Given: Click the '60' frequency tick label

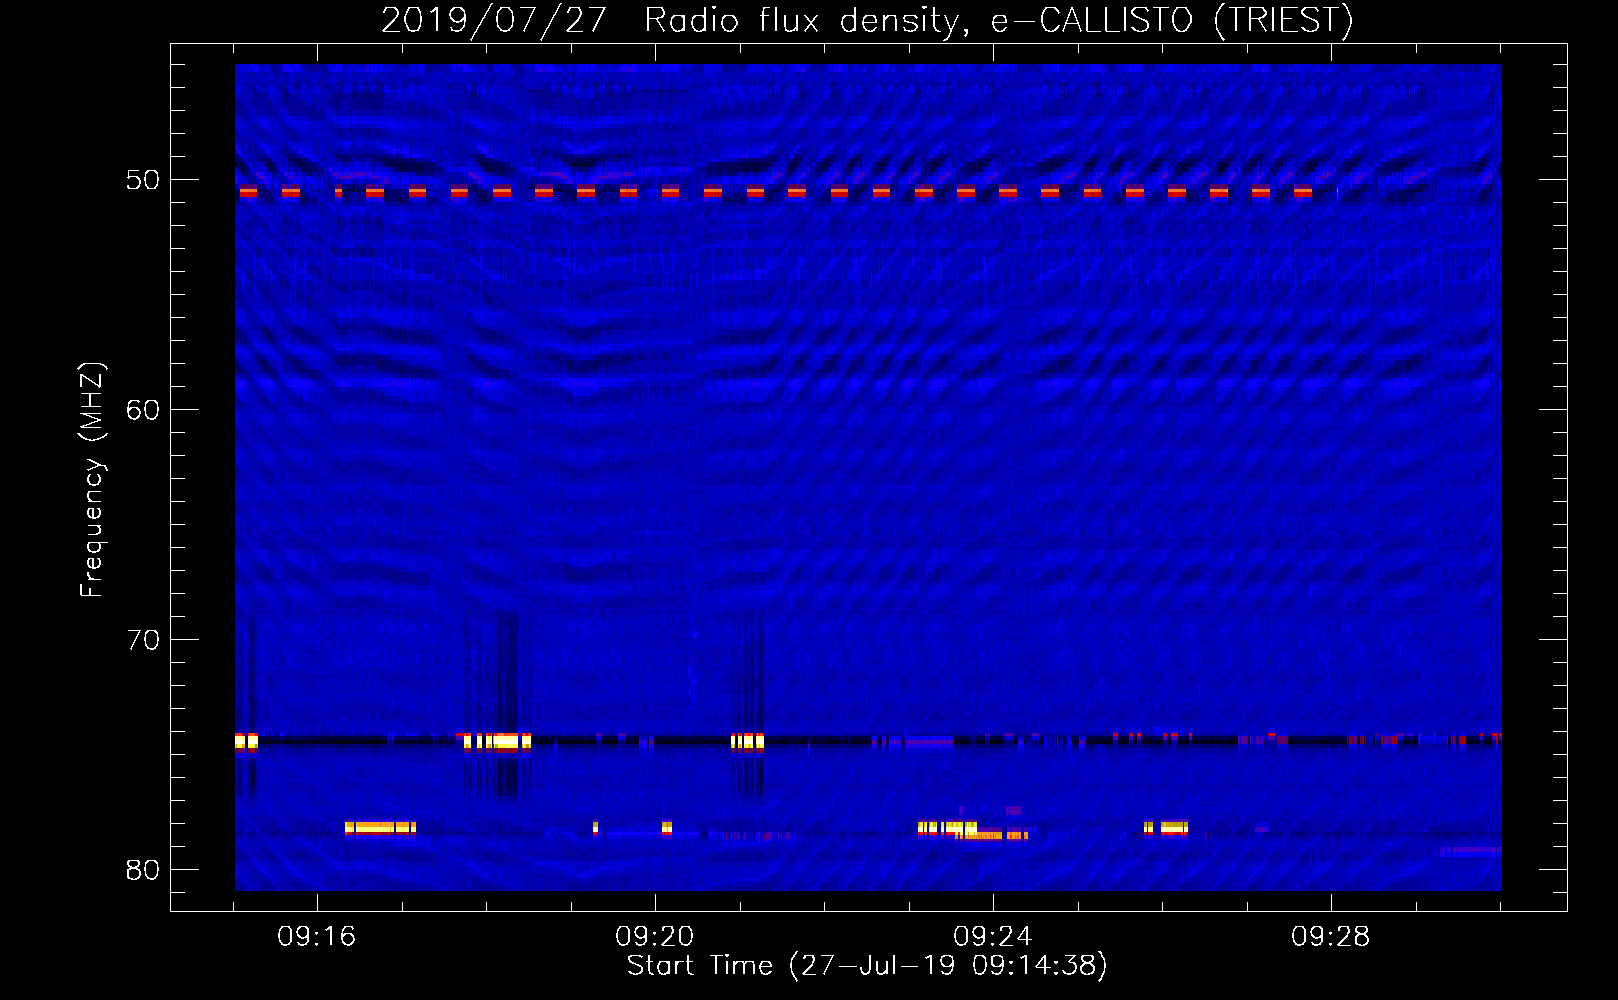Looking at the screenshot, I should tap(143, 410).
